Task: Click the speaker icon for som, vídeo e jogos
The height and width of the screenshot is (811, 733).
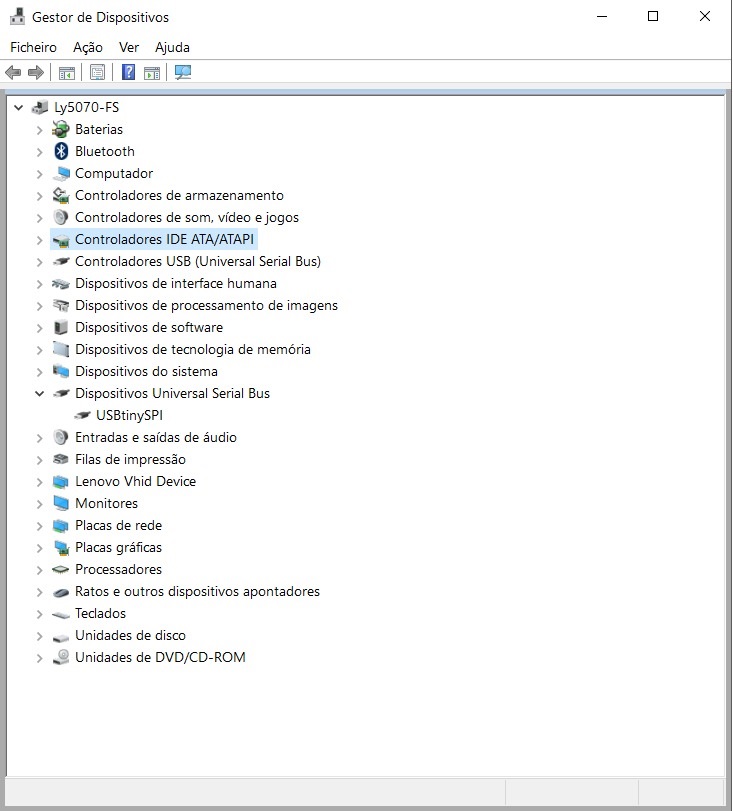Action: 61,217
